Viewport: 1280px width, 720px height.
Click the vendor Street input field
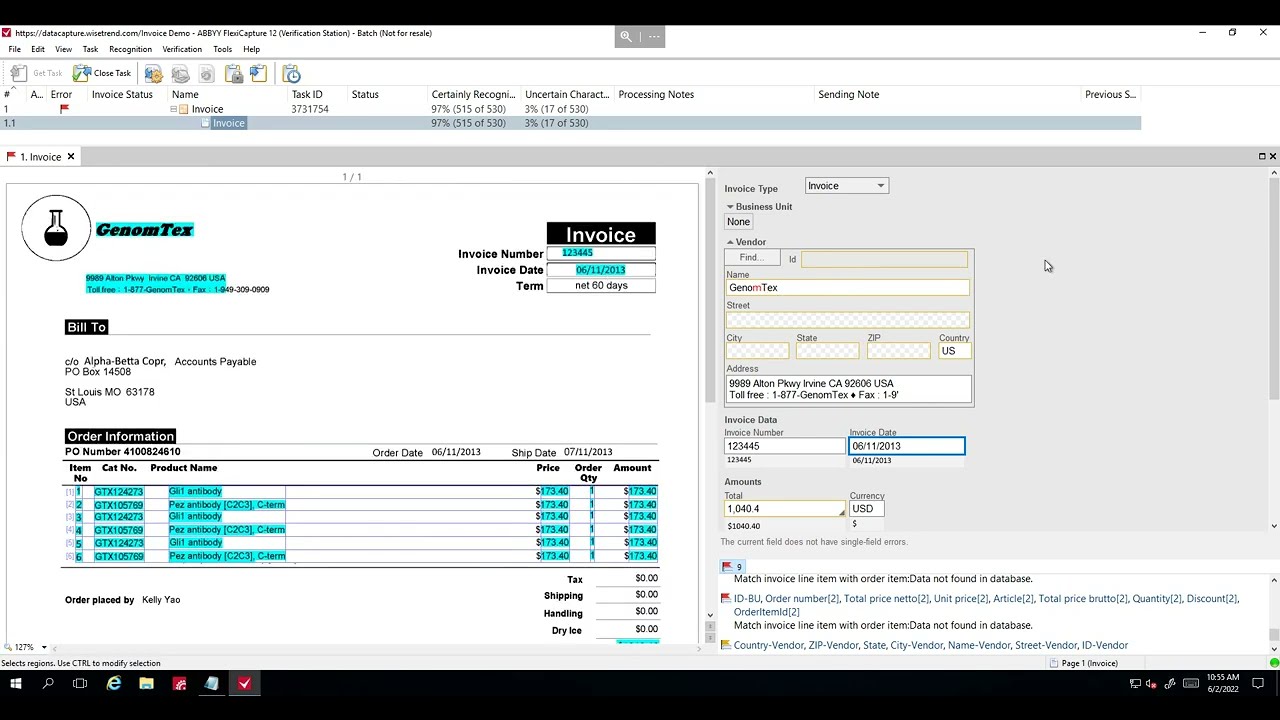click(x=848, y=320)
